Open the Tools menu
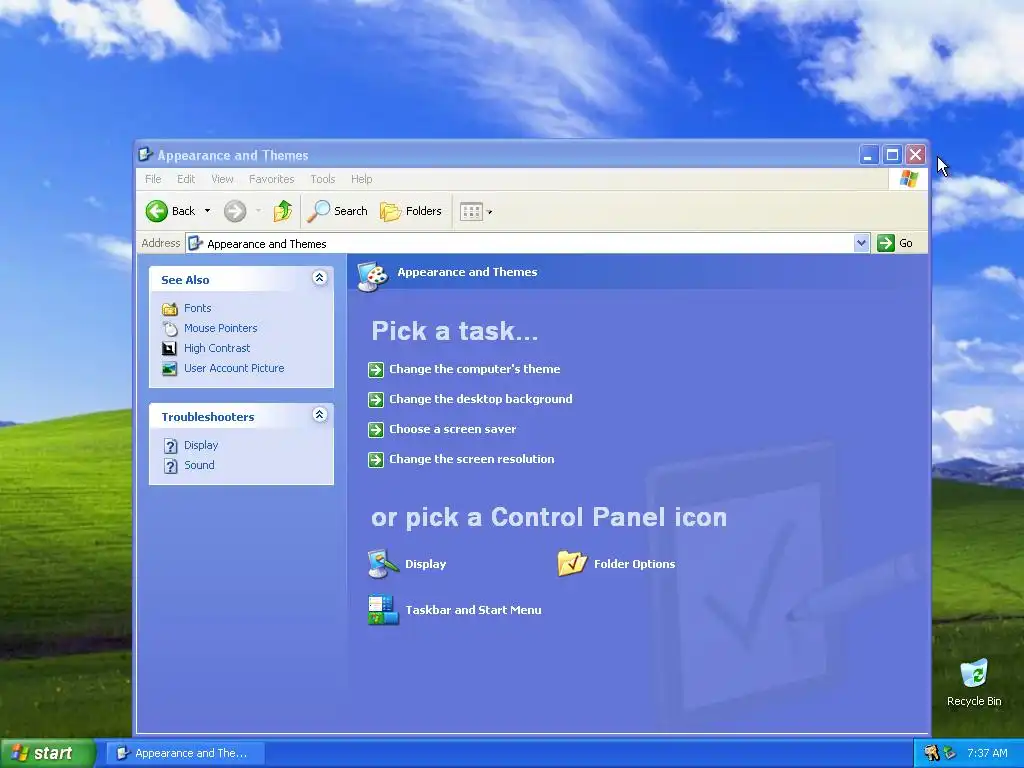The height and width of the screenshot is (768, 1024). (323, 179)
